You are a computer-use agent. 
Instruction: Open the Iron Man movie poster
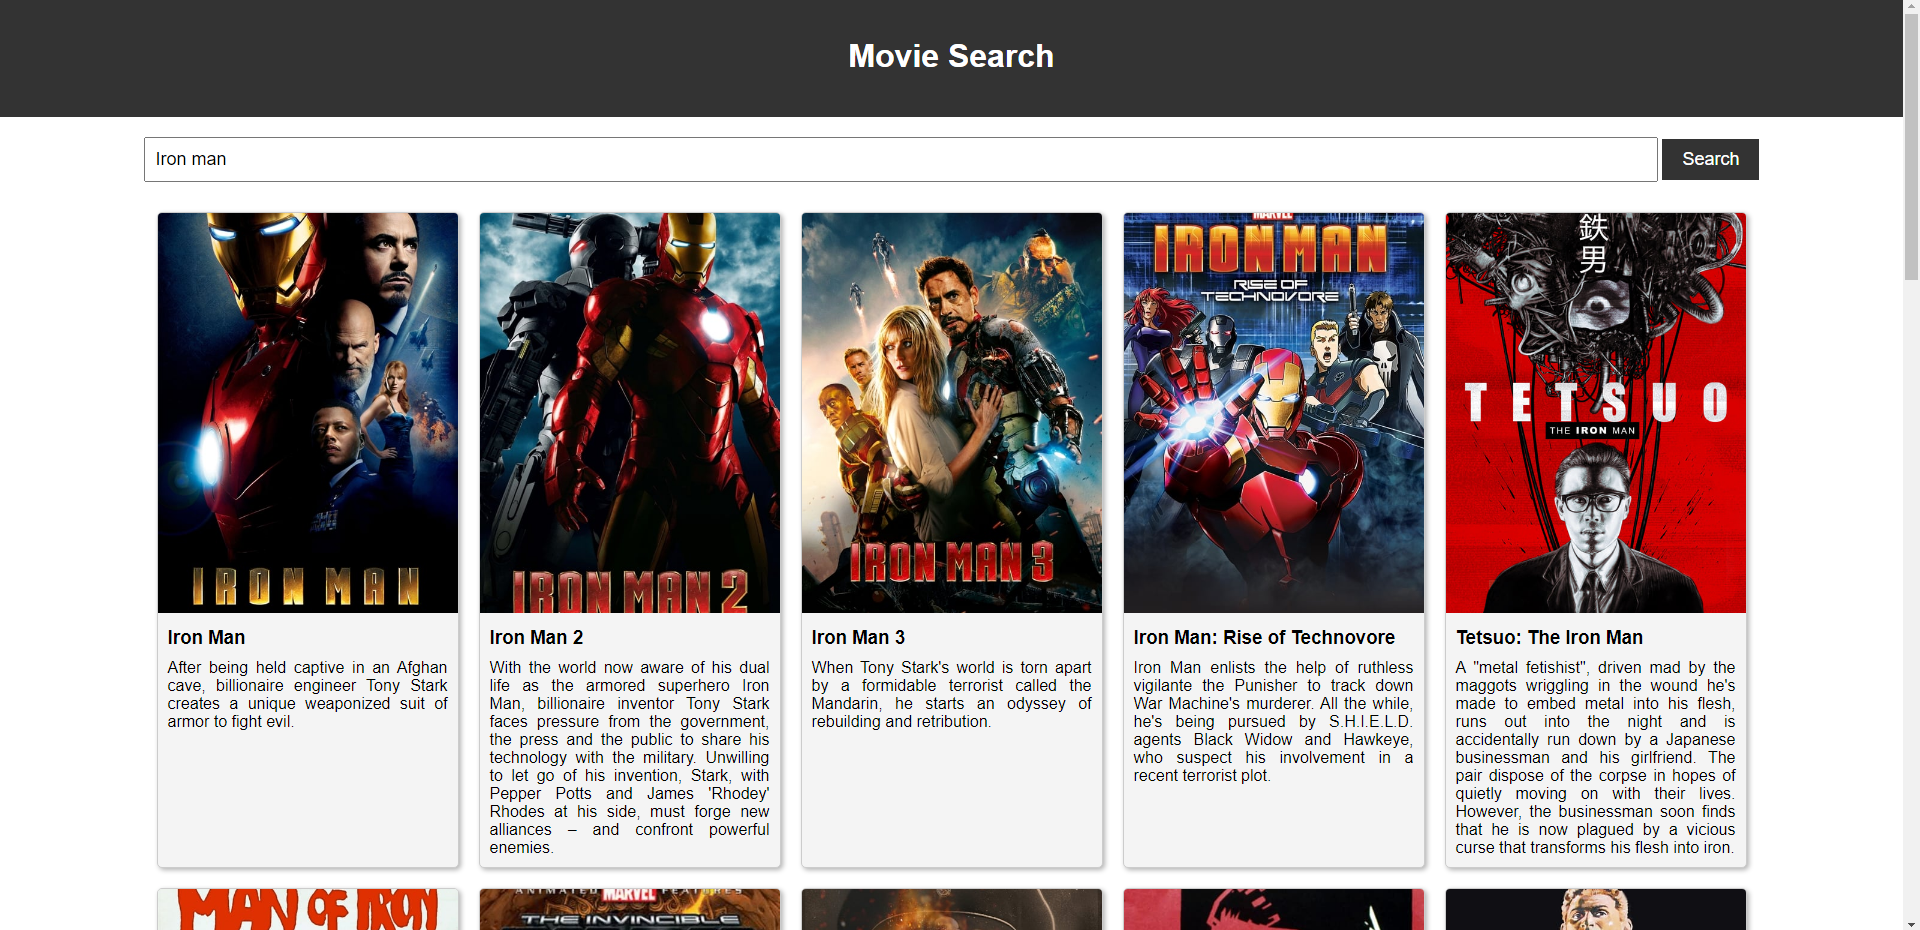click(x=308, y=412)
